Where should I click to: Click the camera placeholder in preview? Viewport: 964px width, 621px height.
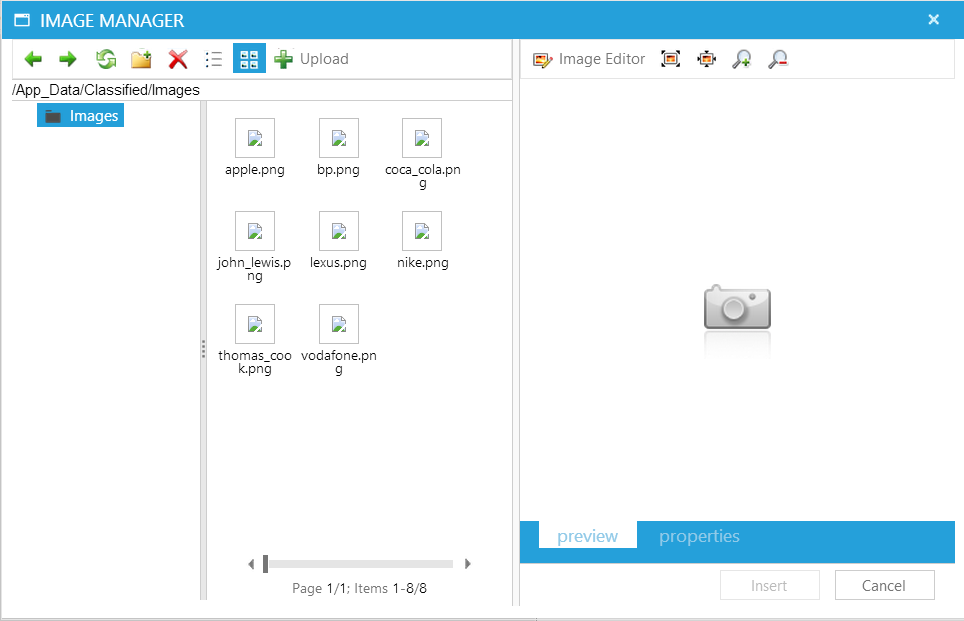click(x=737, y=307)
